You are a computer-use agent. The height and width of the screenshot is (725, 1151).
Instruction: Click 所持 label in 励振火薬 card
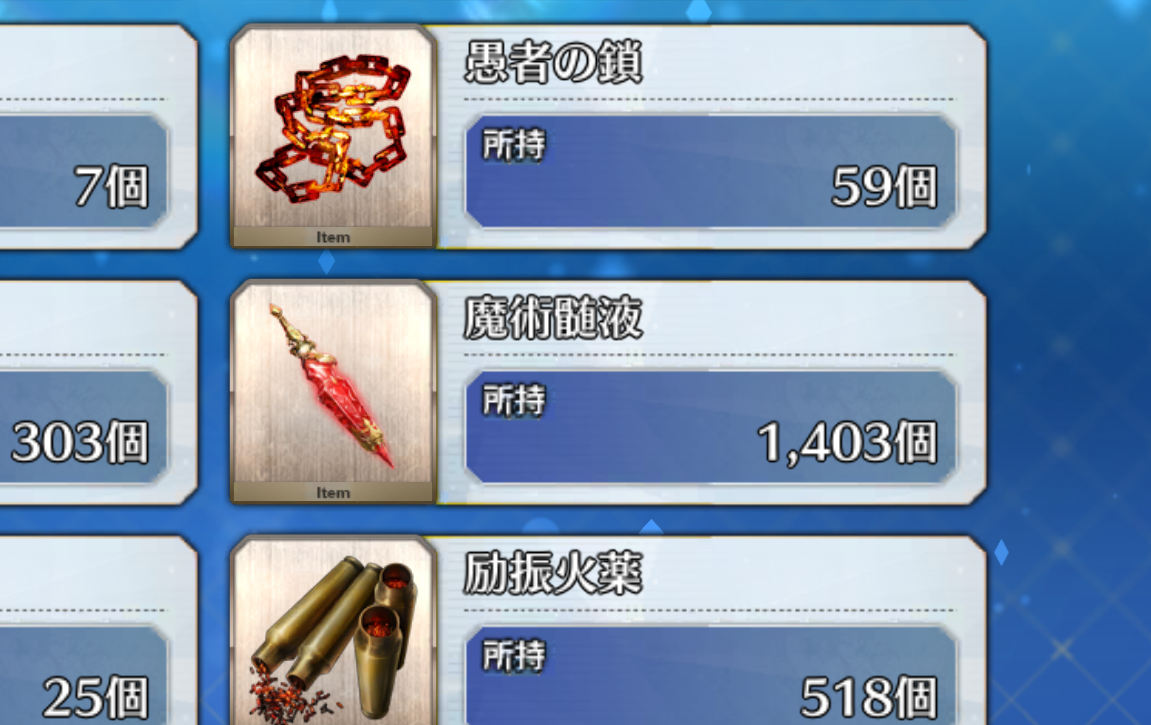pos(514,655)
